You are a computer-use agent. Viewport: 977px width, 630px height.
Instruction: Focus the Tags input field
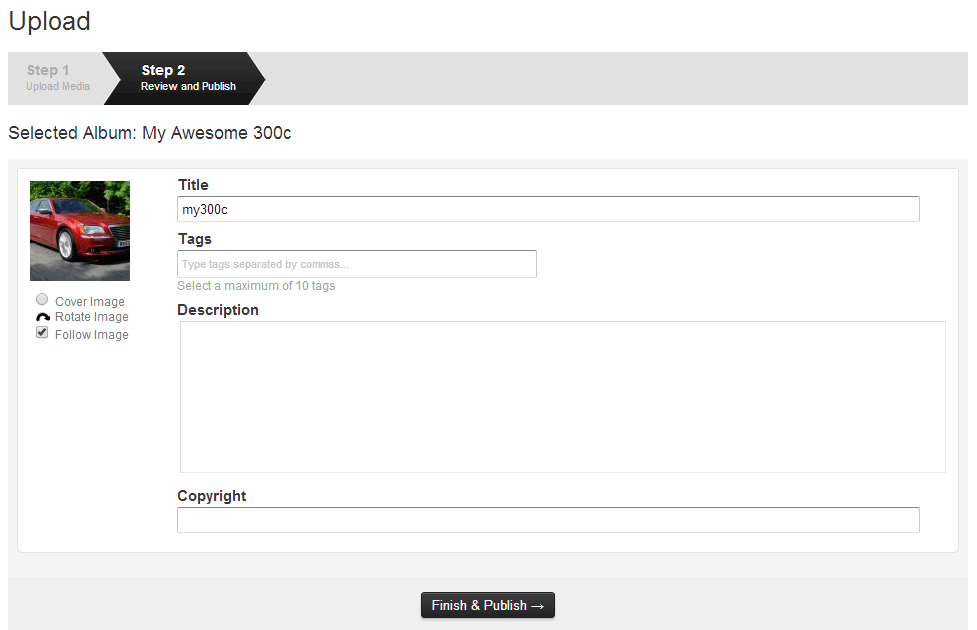[357, 264]
